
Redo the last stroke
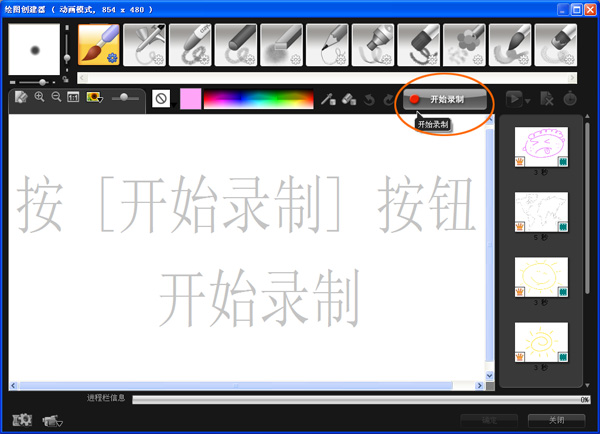388,100
